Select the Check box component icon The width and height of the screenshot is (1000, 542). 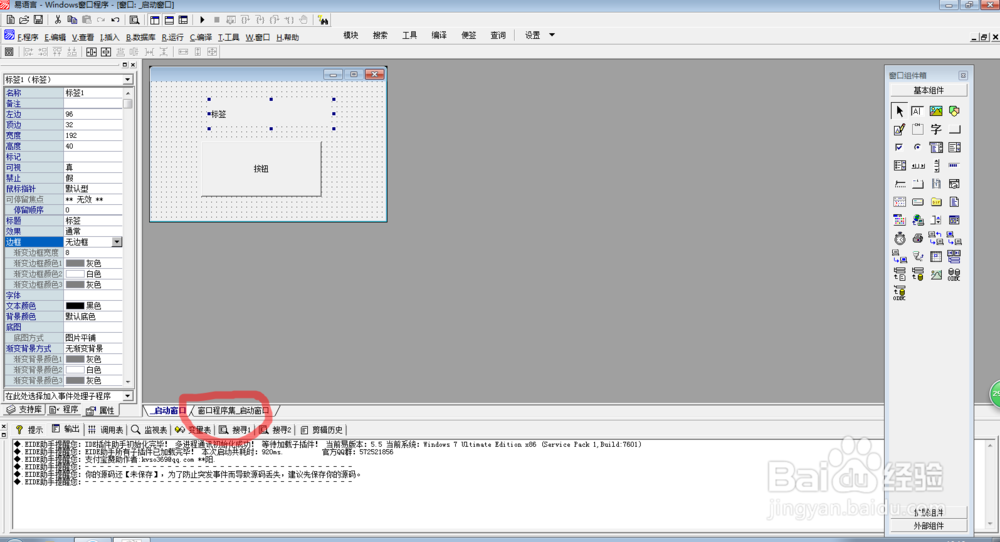(899, 147)
